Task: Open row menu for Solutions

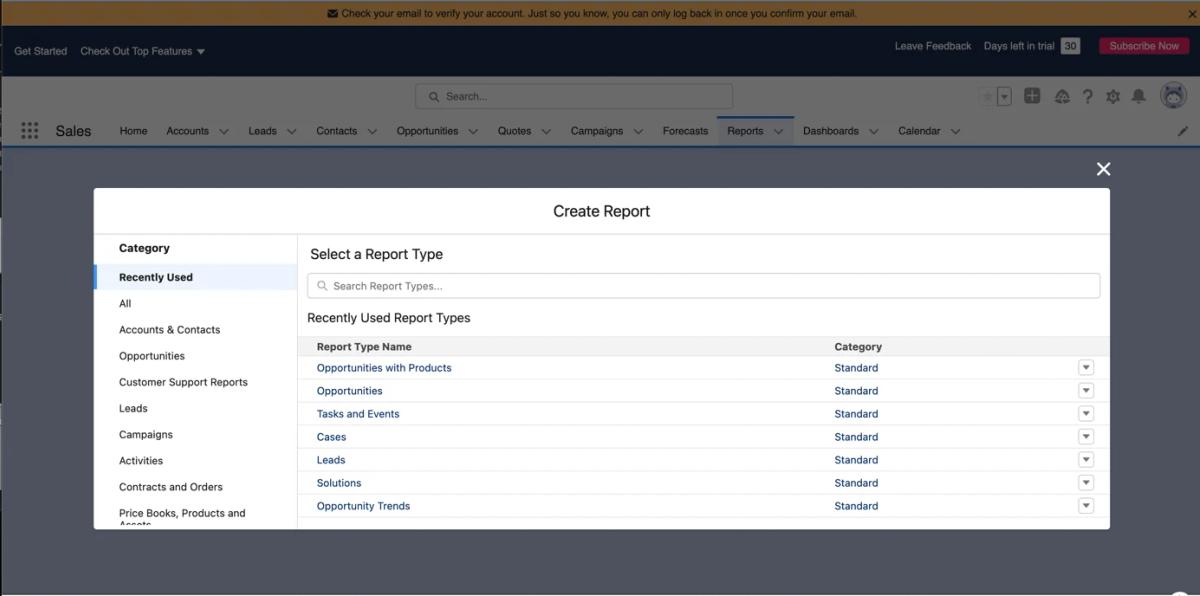Action: coord(1086,482)
